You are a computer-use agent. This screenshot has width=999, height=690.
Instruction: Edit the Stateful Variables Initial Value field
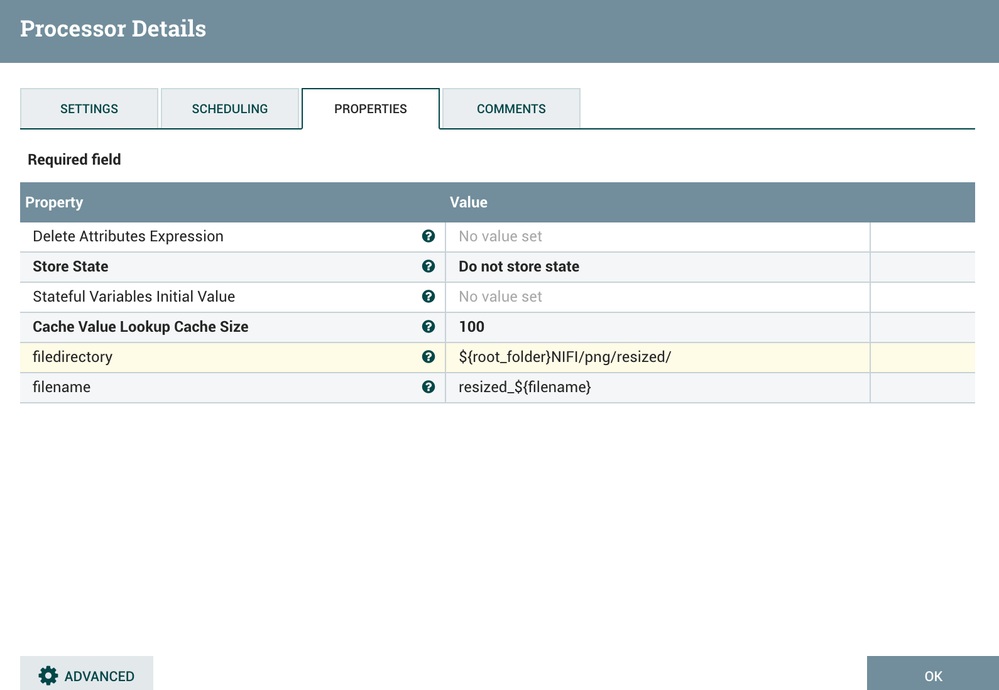[x=500, y=297]
